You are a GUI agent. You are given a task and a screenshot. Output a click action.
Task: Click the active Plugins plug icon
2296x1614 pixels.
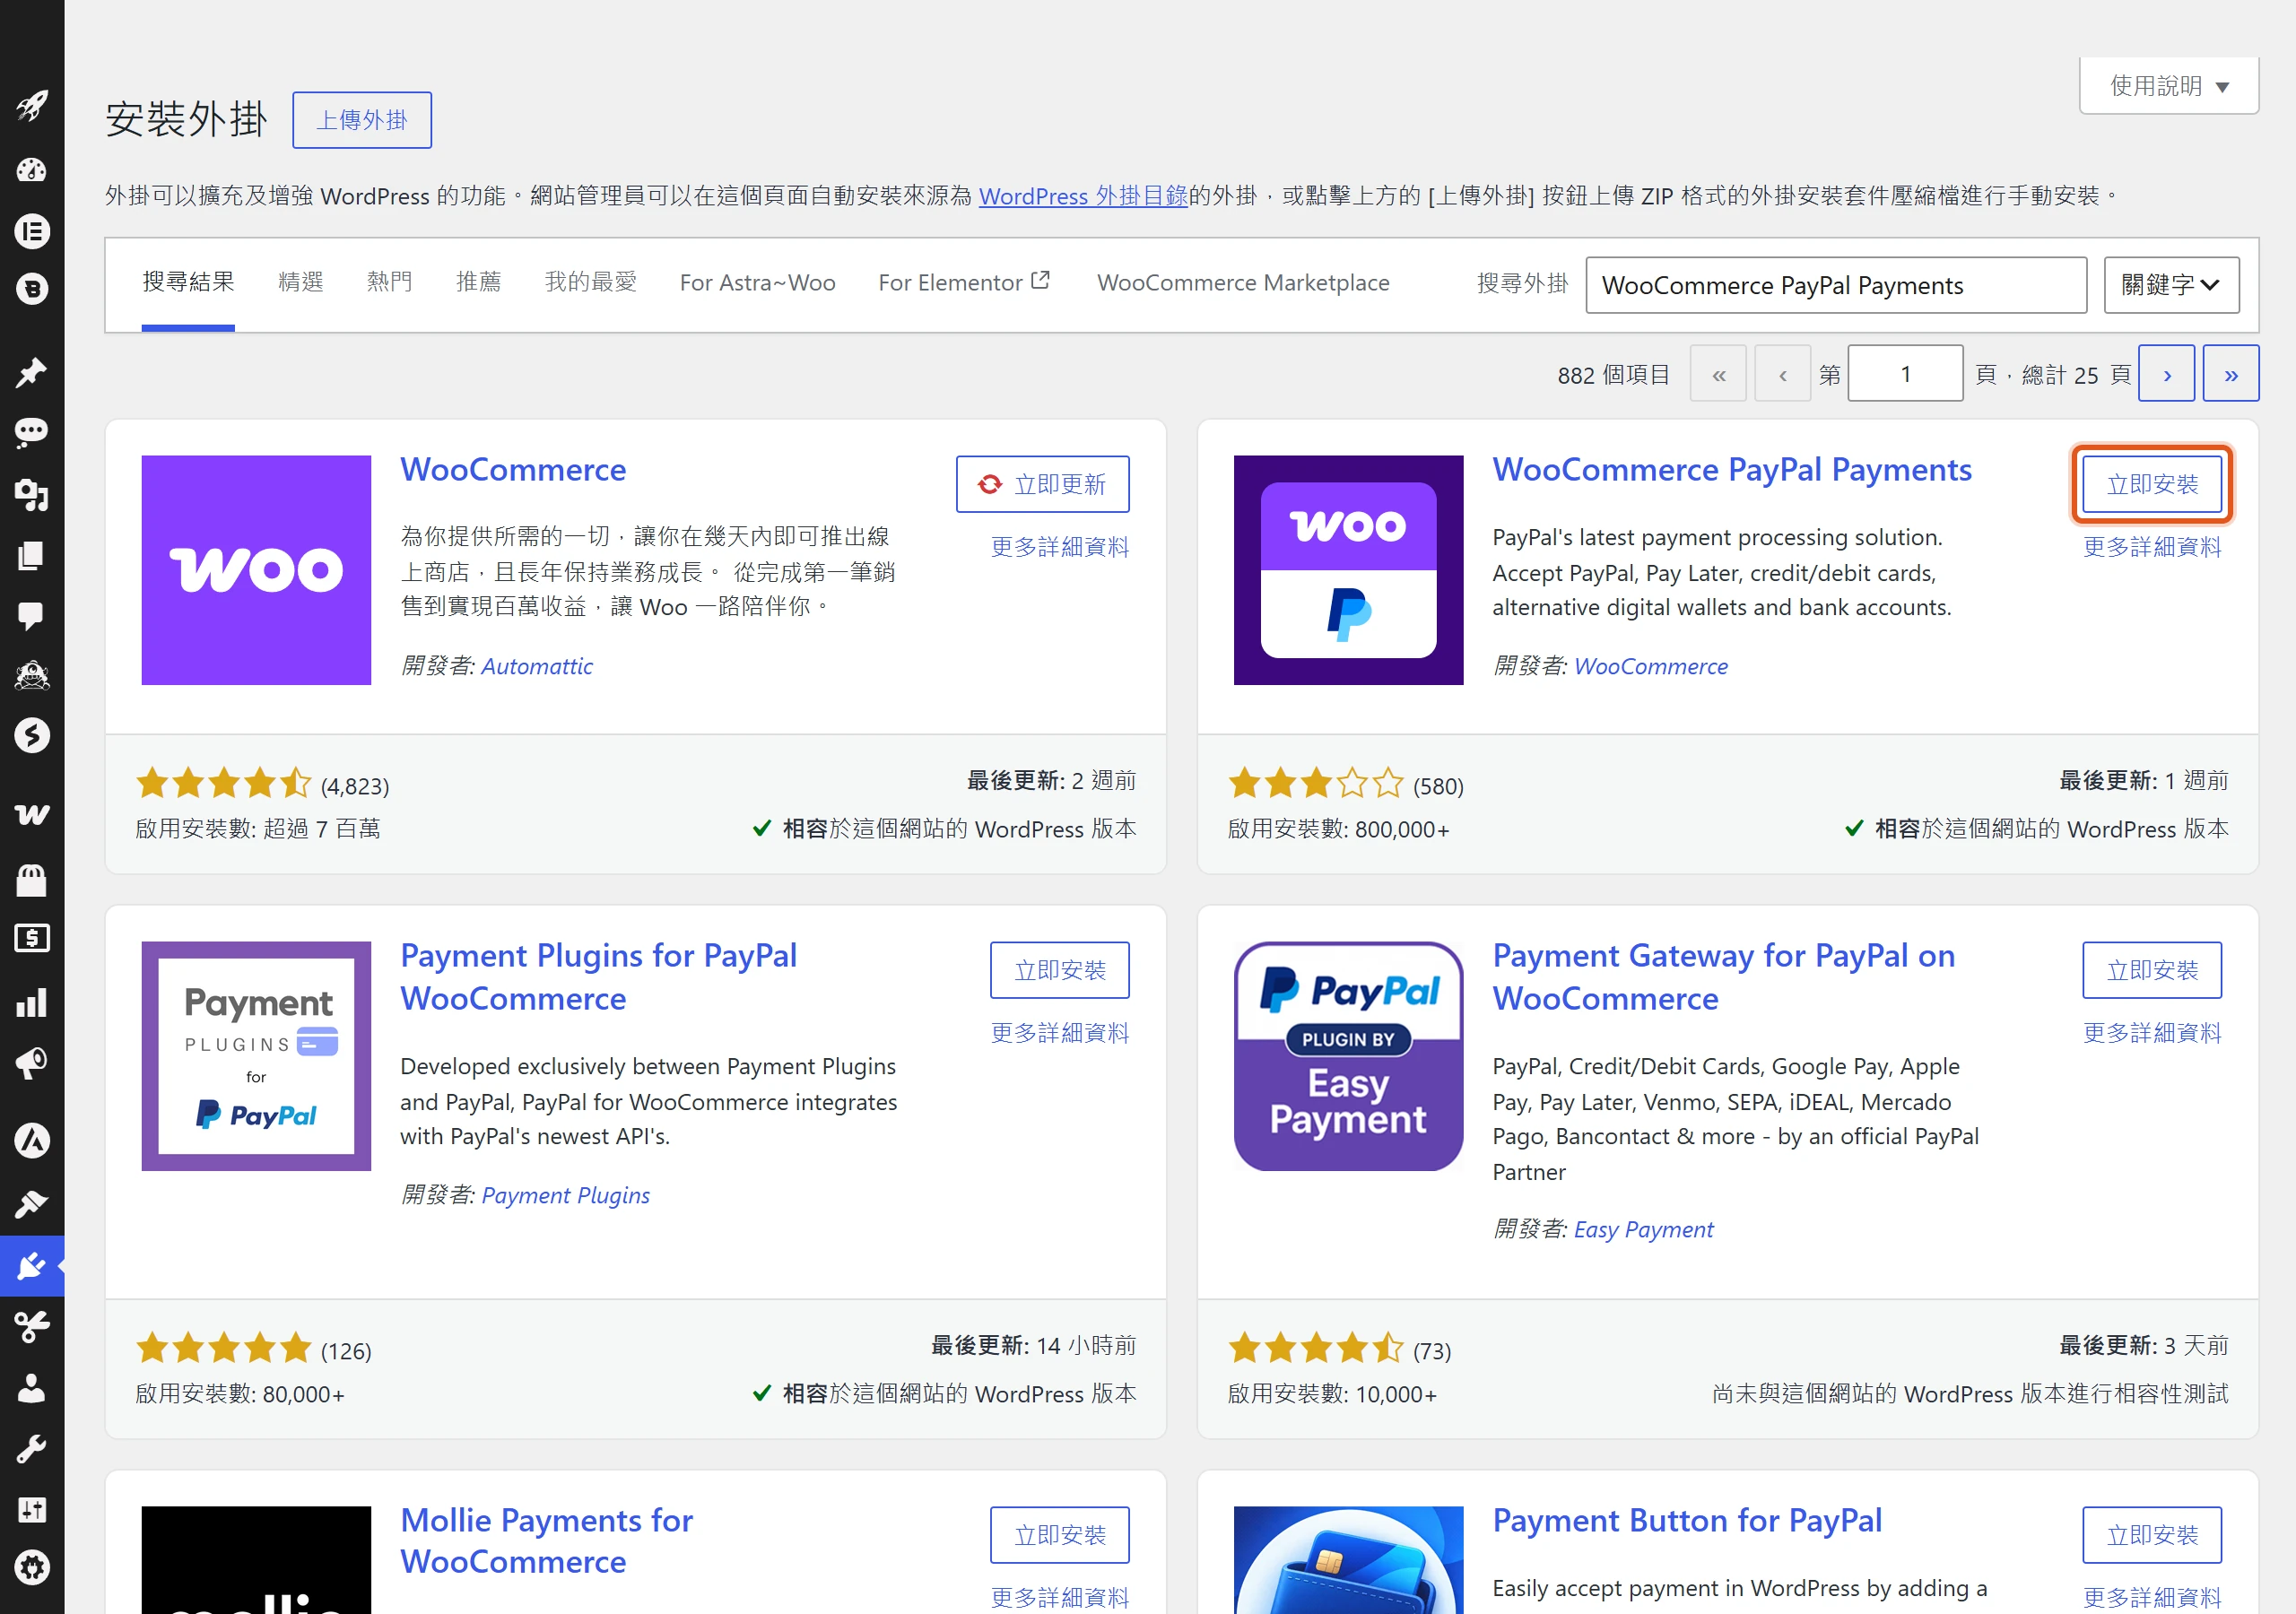[x=32, y=1266]
